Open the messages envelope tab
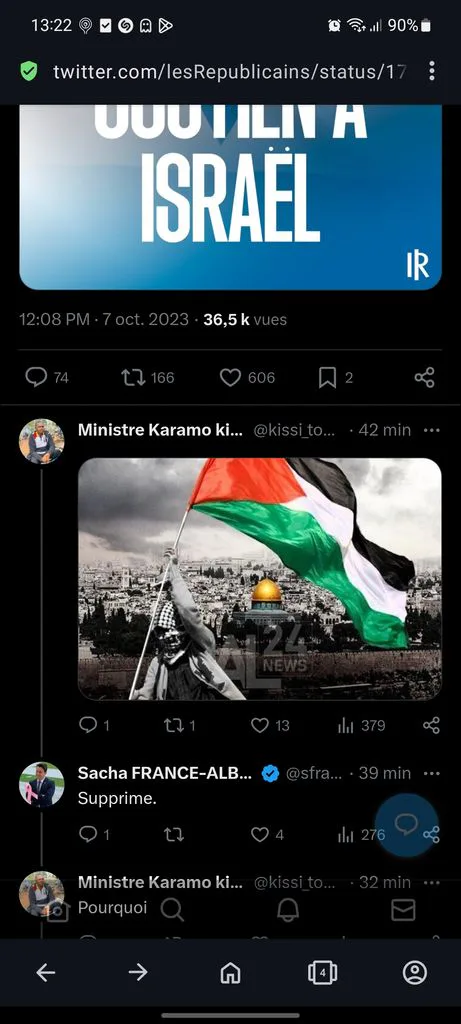Viewport: 461px width, 1024px height. coord(403,909)
